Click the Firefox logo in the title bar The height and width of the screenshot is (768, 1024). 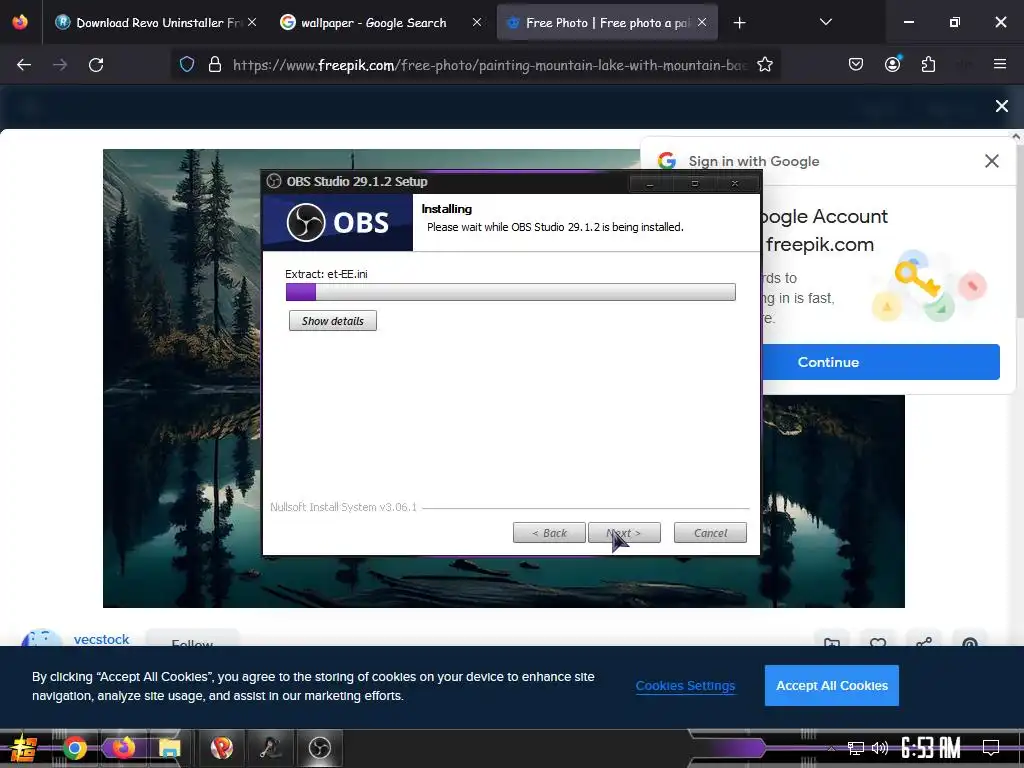pyautogui.click(x=20, y=22)
